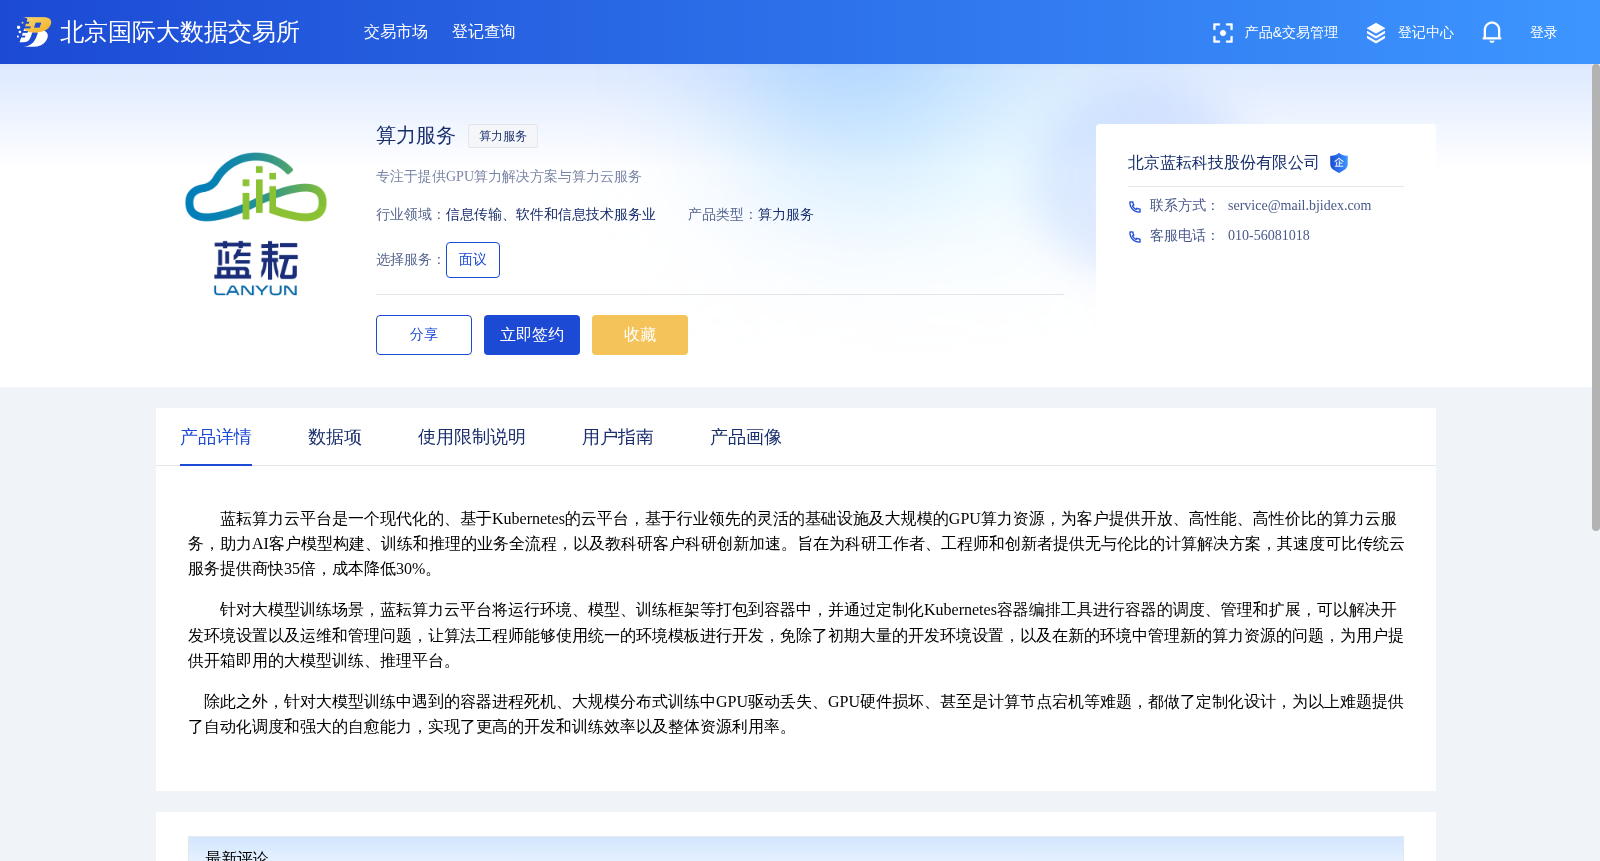Screen dimensions: 1600x861
Task: Click the industry text 信息传输、软件和信息技术服务业
Action: [551, 215]
